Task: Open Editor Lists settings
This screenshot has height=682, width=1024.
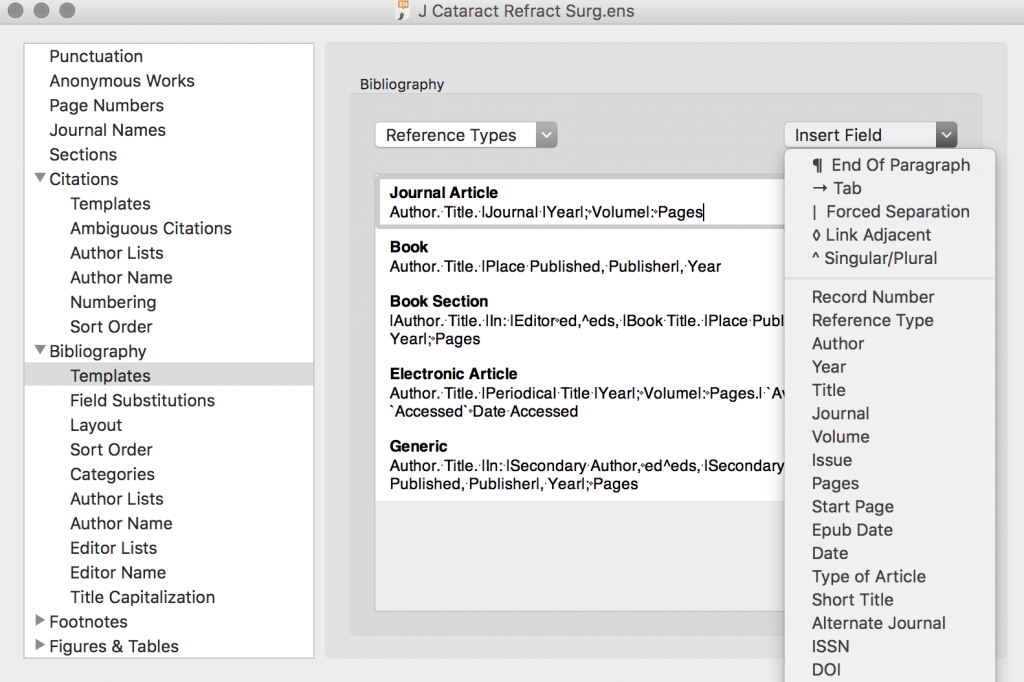Action: (114, 548)
